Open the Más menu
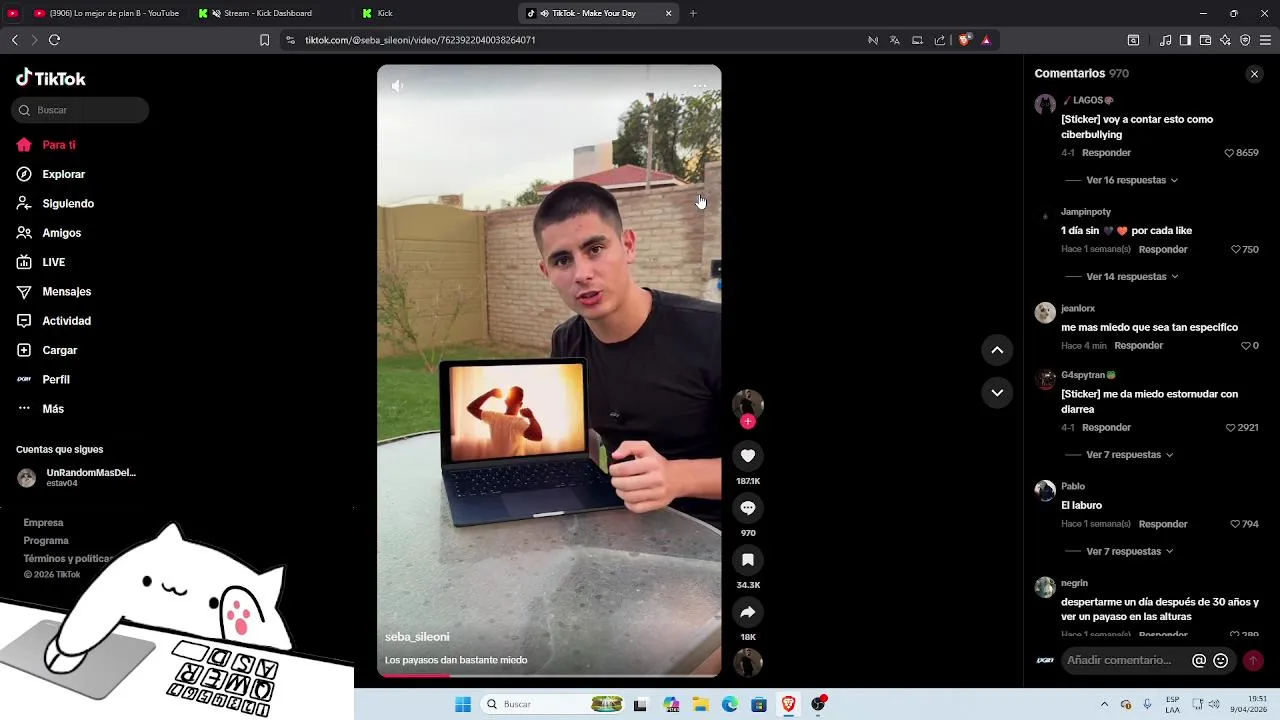The height and width of the screenshot is (720, 1280). click(x=40, y=409)
